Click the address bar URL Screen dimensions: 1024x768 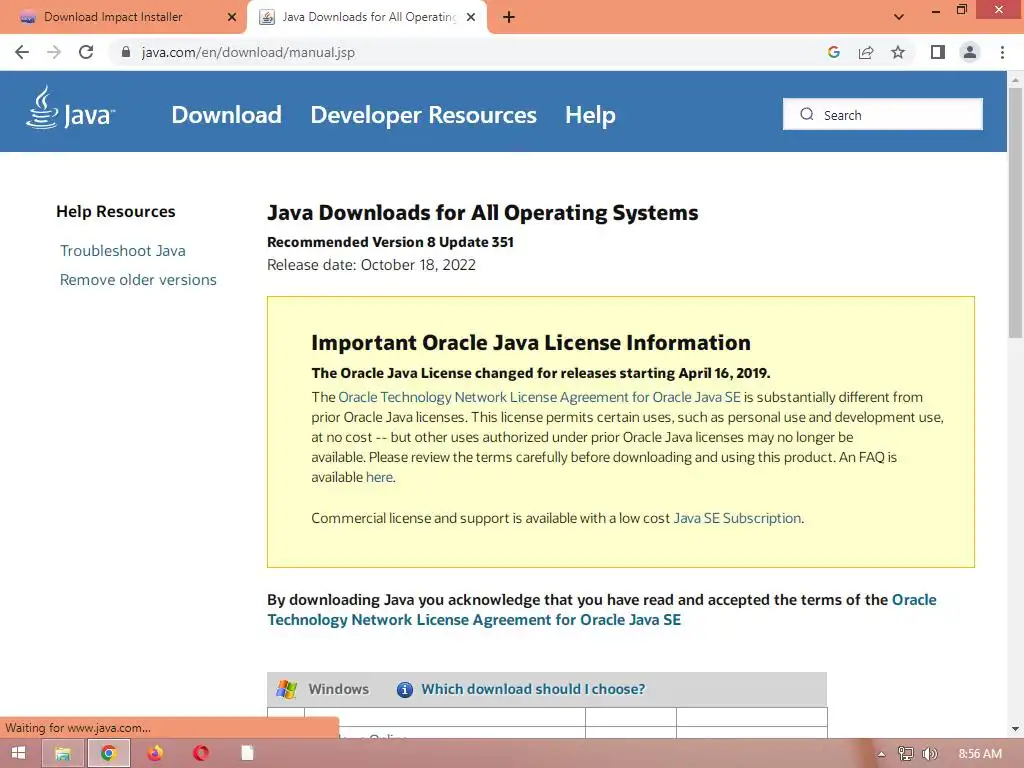click(x=248, y=52)
